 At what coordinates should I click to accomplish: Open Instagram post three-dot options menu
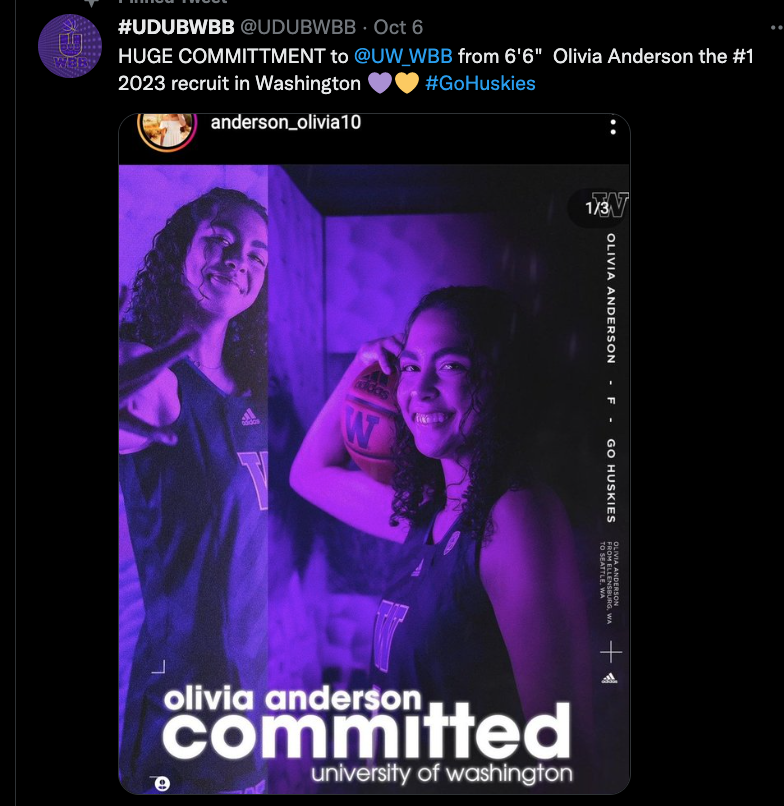click(x=613, y=127)
